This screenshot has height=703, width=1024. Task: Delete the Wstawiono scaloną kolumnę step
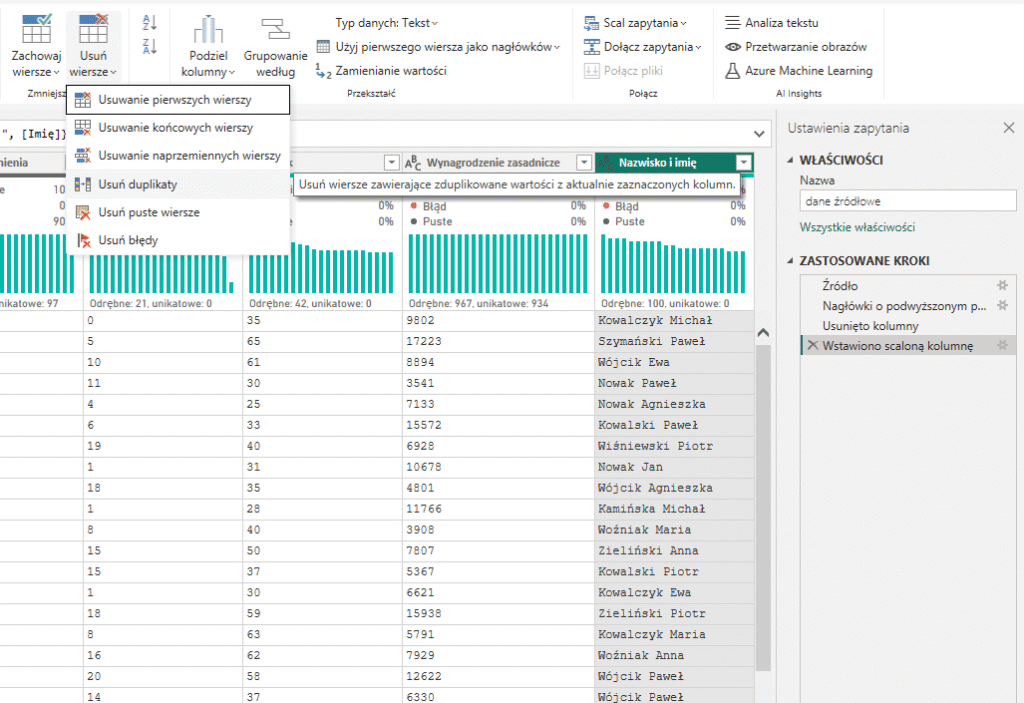point(812,346)
